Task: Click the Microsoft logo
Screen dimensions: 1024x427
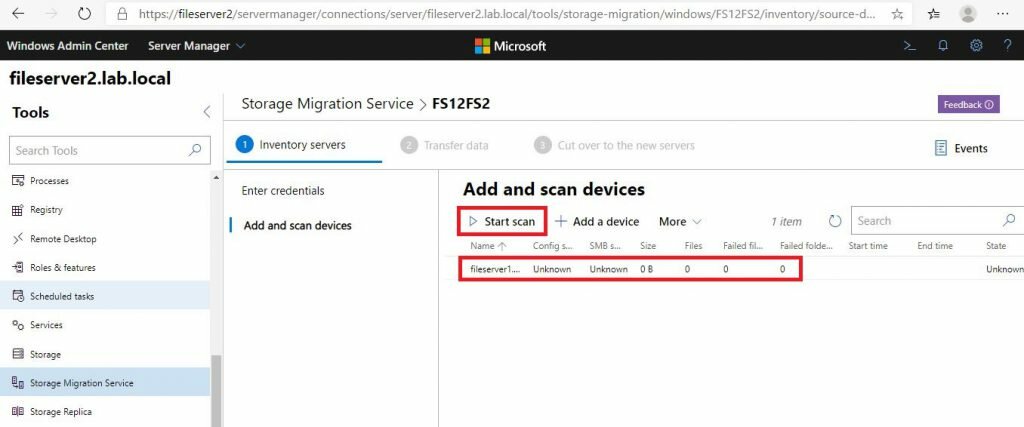Action: pyautogui.click(x=510, y=46)
